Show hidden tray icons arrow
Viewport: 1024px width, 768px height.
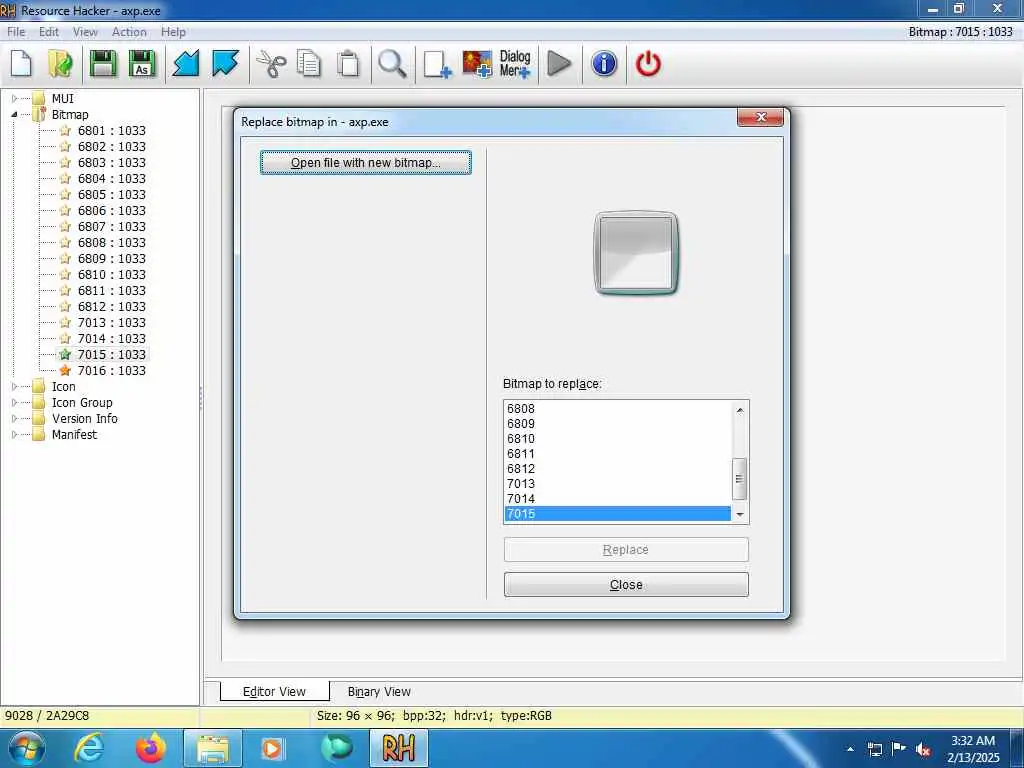[x=850, y=749]
